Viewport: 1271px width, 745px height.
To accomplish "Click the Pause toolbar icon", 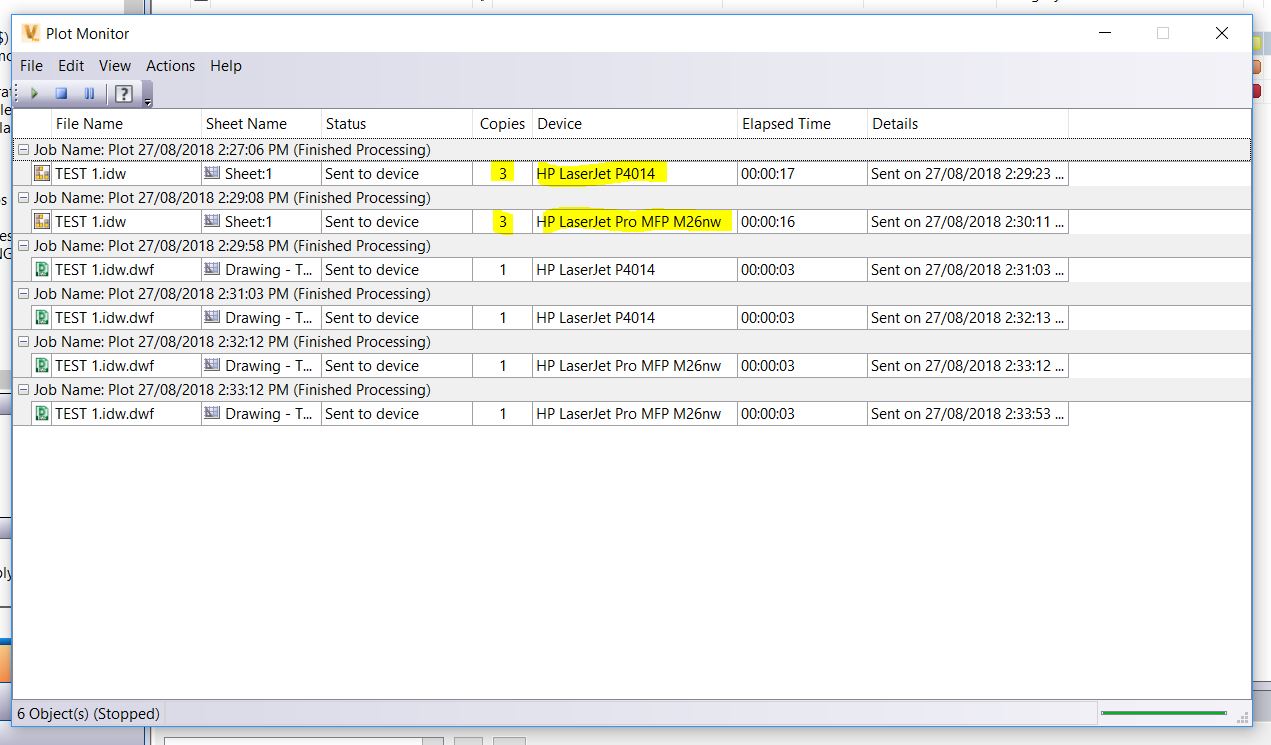I will (x=86, y=93).
